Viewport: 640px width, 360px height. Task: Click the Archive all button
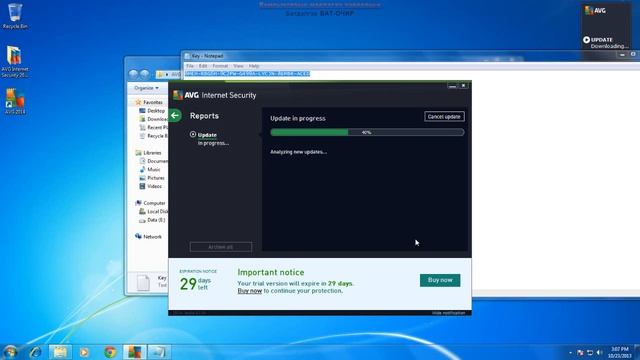click(x=221, y=247)
